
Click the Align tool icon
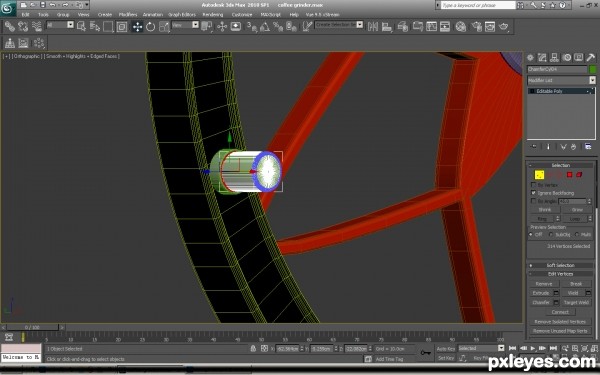[386, 26]
